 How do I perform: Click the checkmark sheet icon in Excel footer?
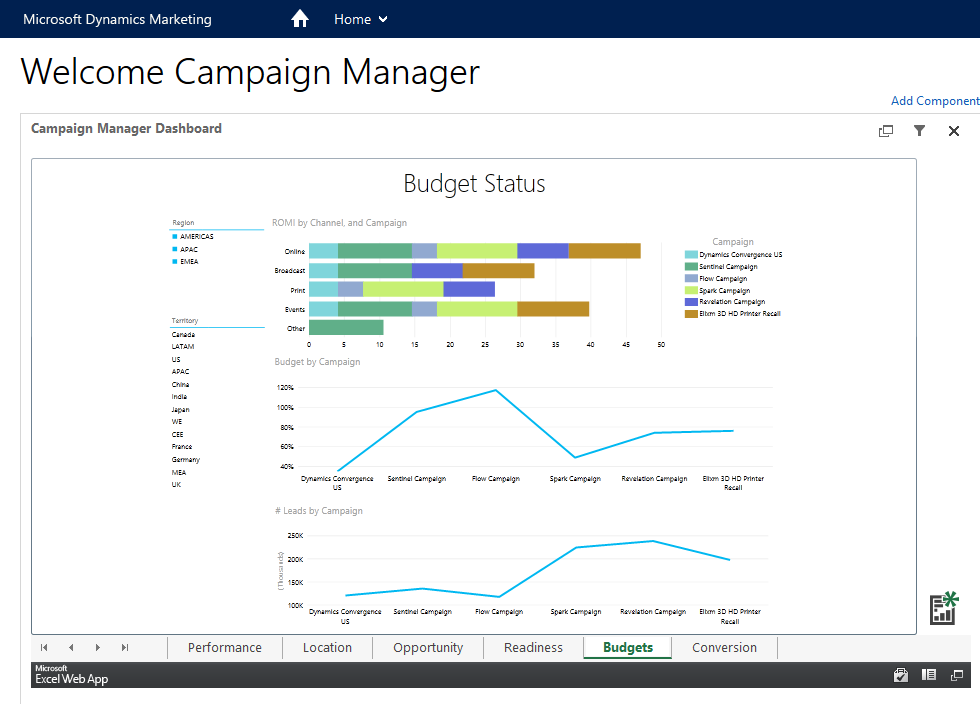[x=901, y=675]
